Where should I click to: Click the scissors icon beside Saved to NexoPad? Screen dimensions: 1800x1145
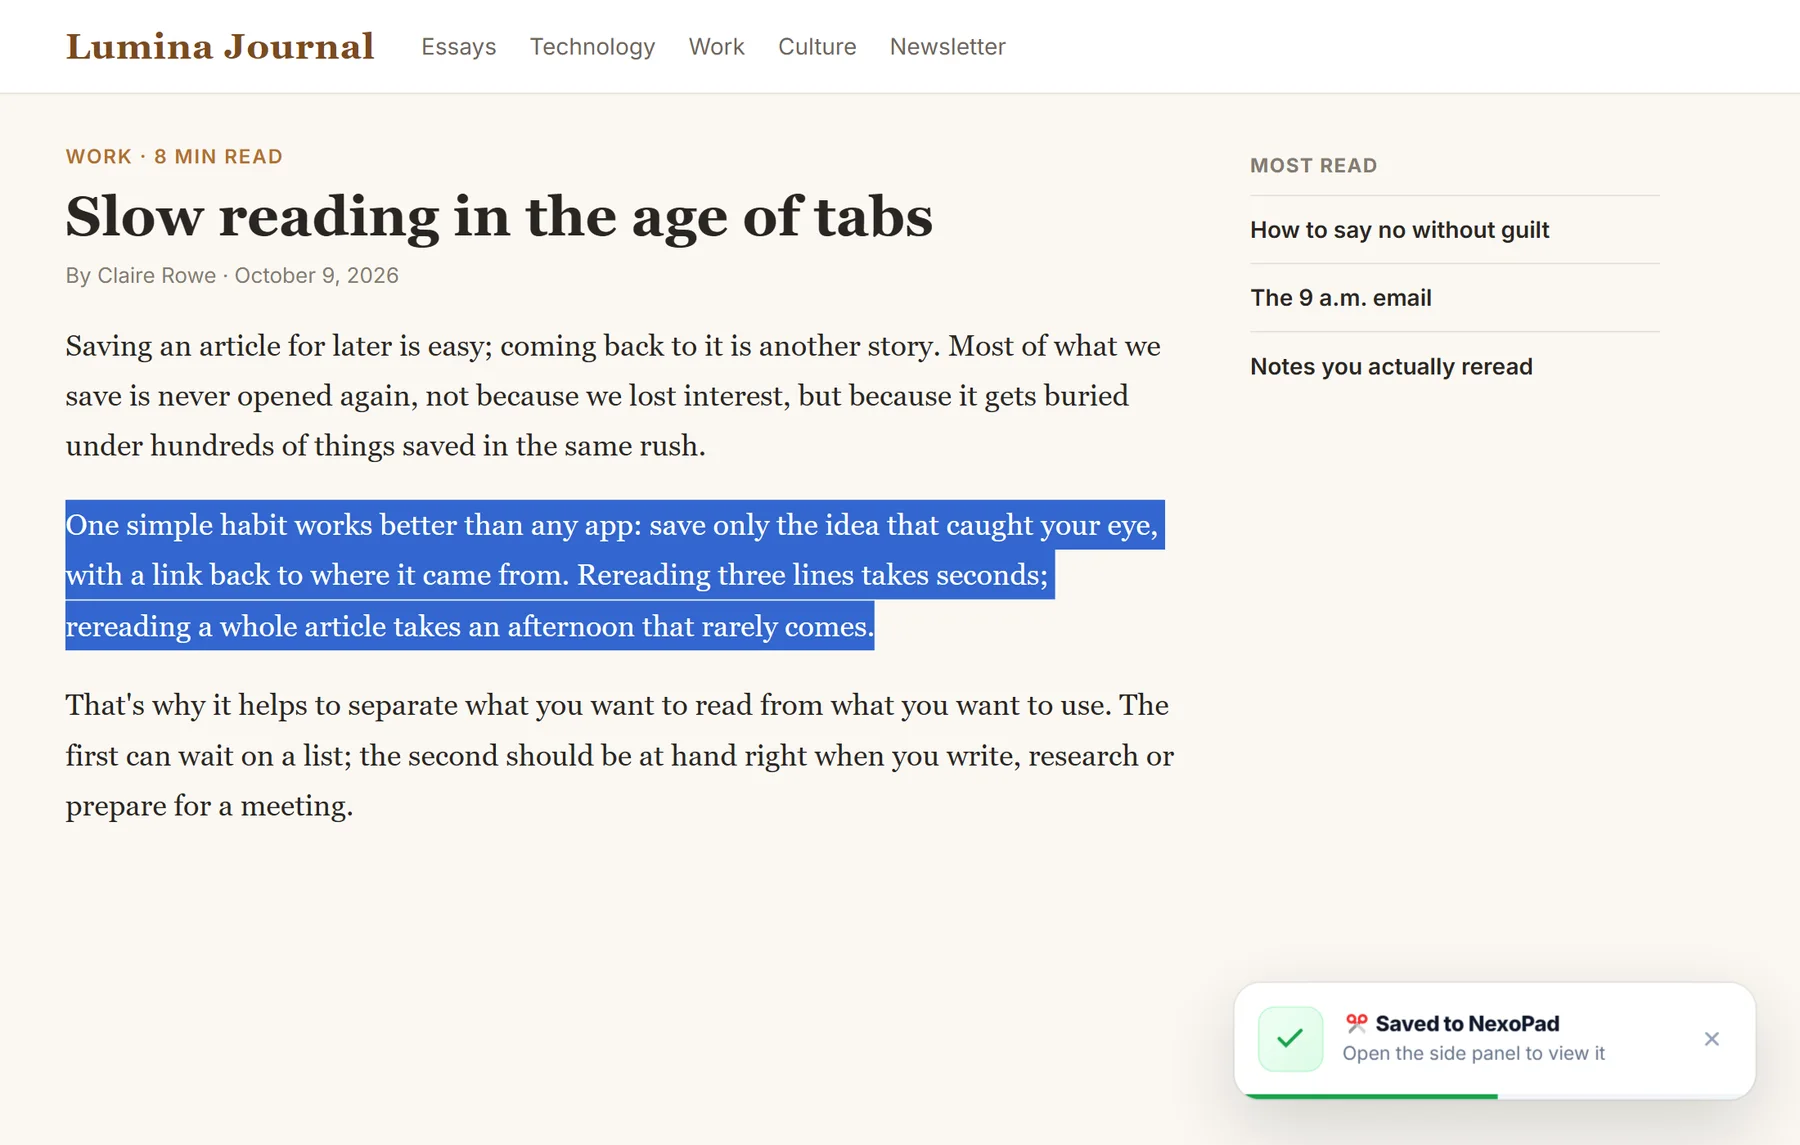coord(1356,1023)
